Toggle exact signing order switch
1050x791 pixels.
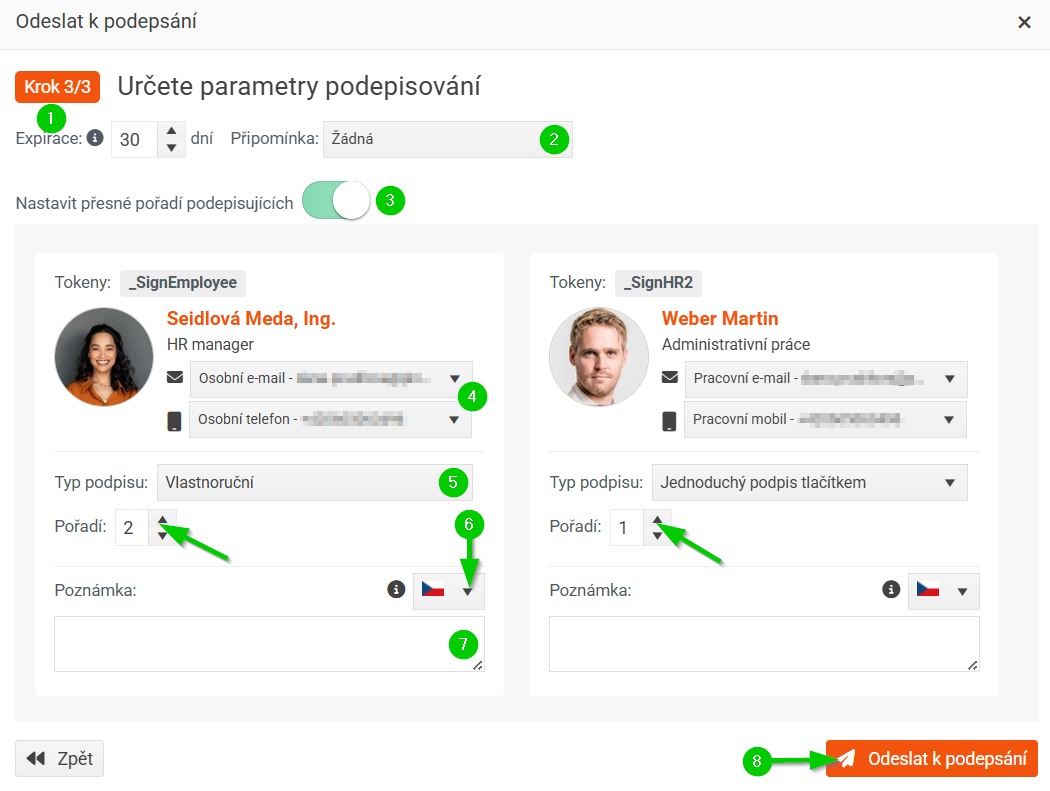click(336, 200)
